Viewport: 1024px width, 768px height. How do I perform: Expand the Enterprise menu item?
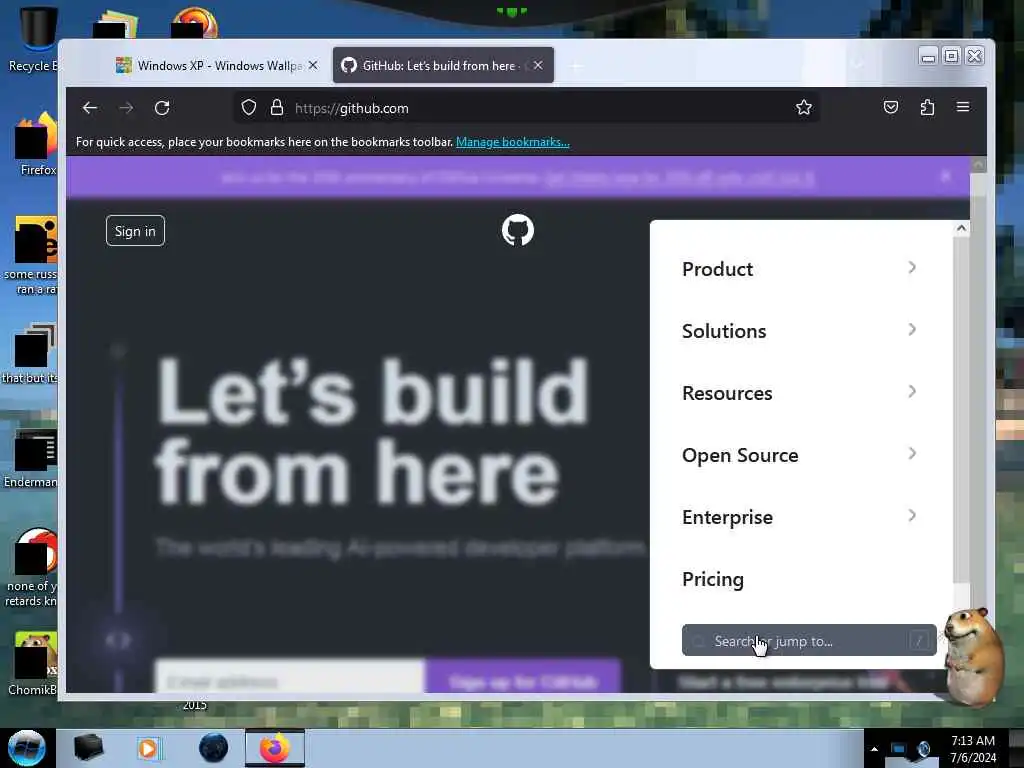click(x=800, y=517)
